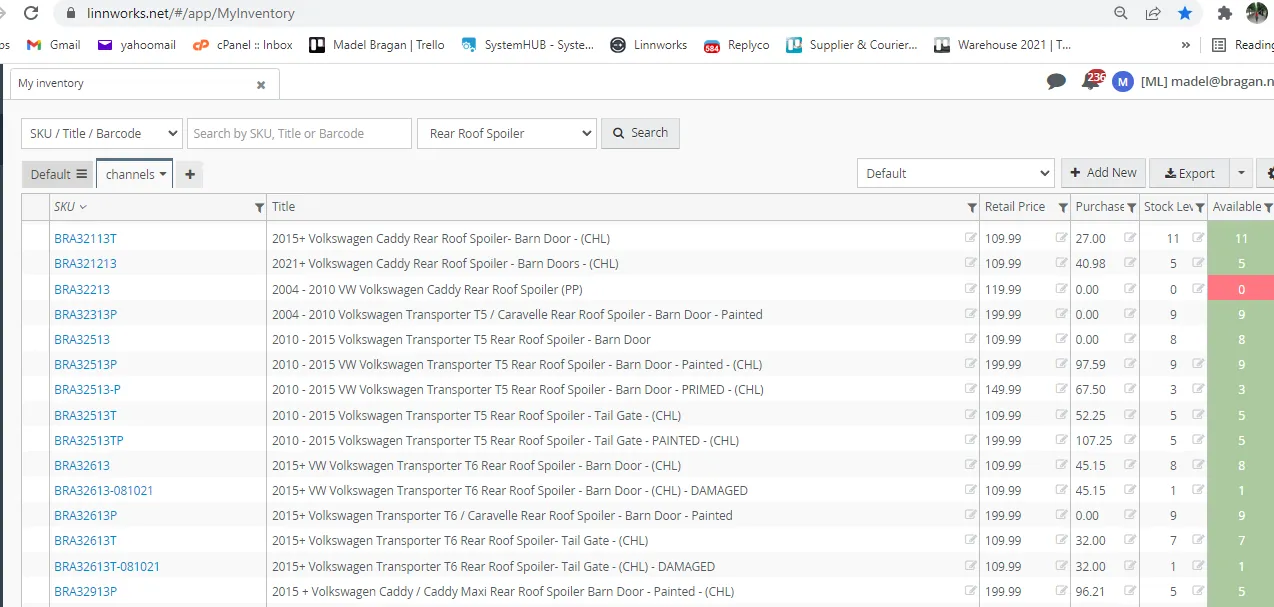
Task: Edit title of BRA32113T with pencil icon
Action: [x=970, y=238]
